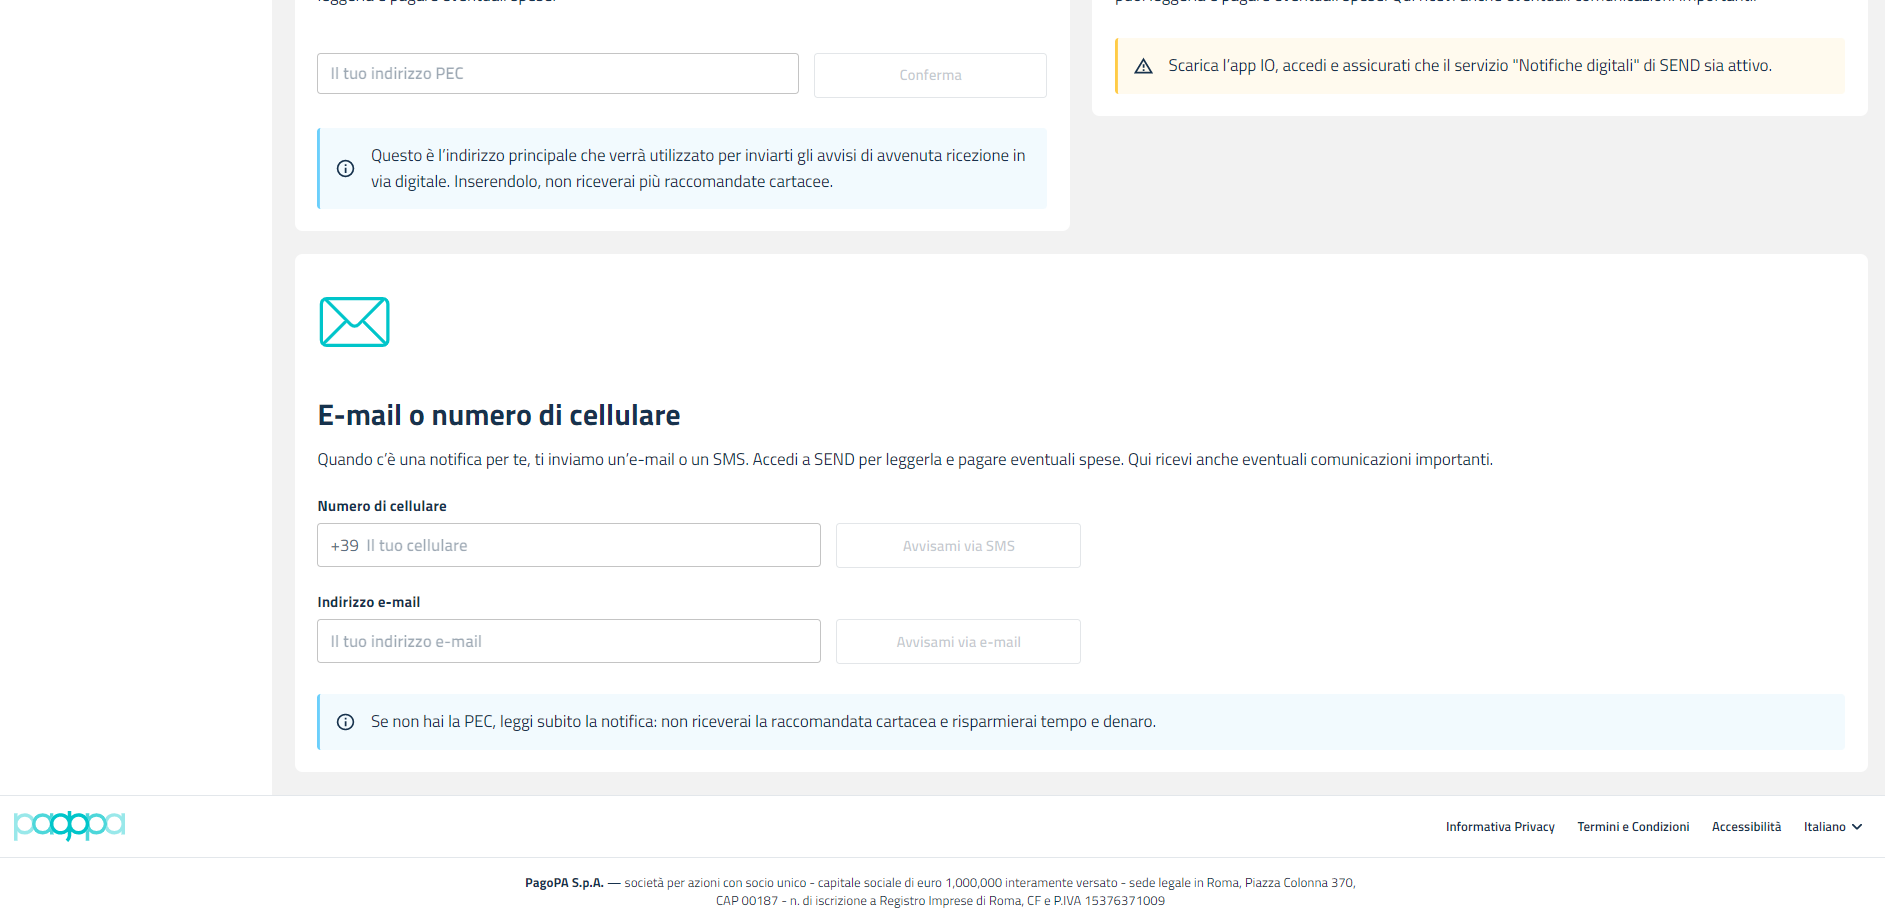Screen dimensions: 1885x917
Task: Open the Termini e Condizioni link
Action: 1633,827
